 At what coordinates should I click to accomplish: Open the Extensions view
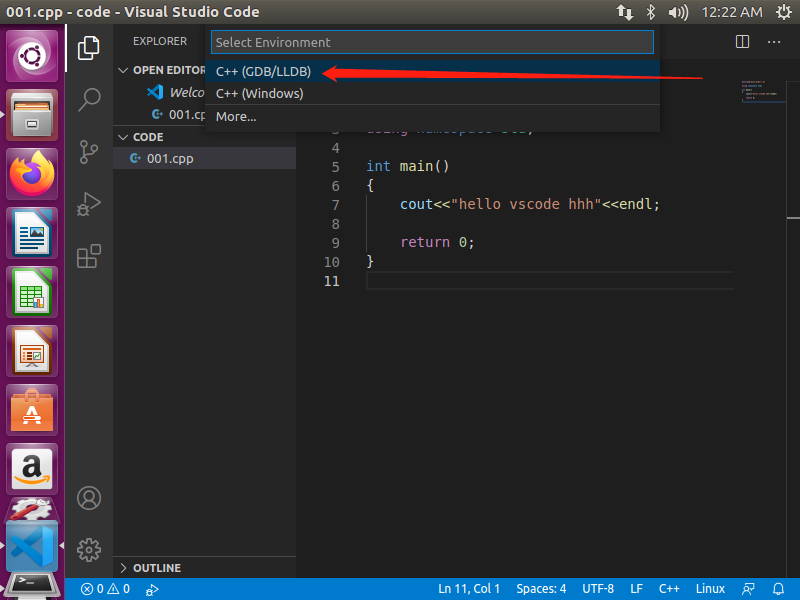click(x=88, y=256)
